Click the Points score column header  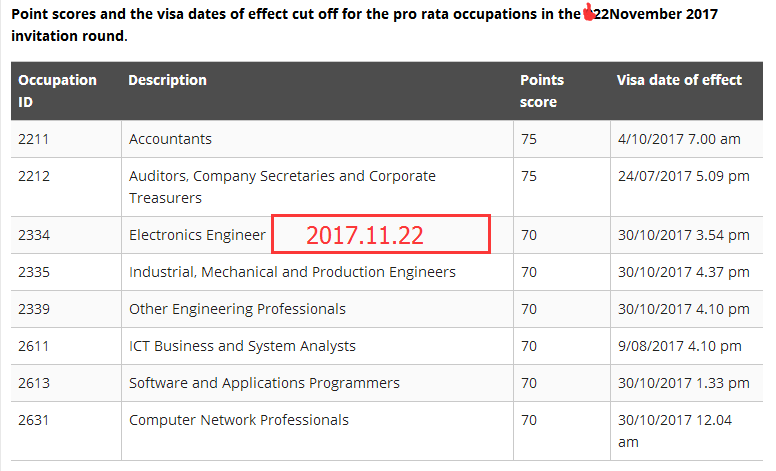click(x=542, y=90)
